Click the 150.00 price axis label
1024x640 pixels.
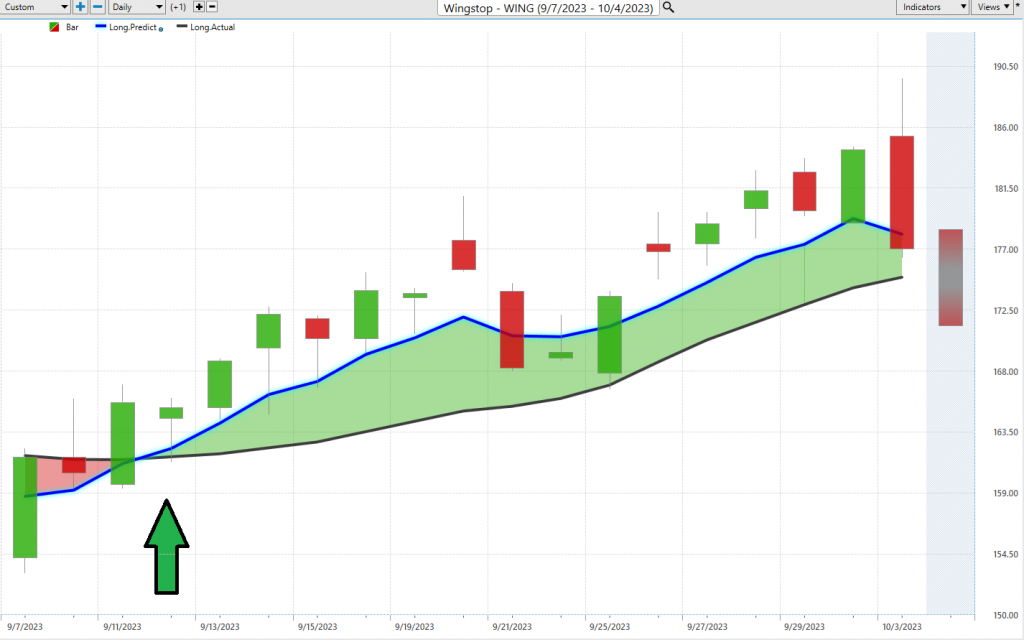coord(1006,615)
